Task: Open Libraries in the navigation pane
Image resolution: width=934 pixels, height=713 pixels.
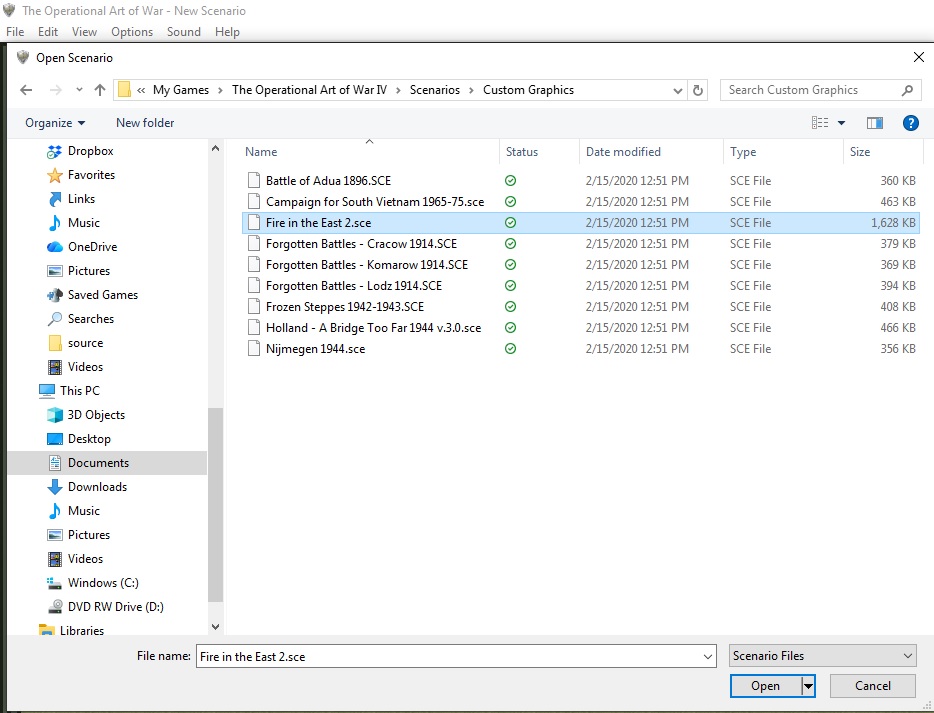Action: pyautogui.click(x=82, y=630)
